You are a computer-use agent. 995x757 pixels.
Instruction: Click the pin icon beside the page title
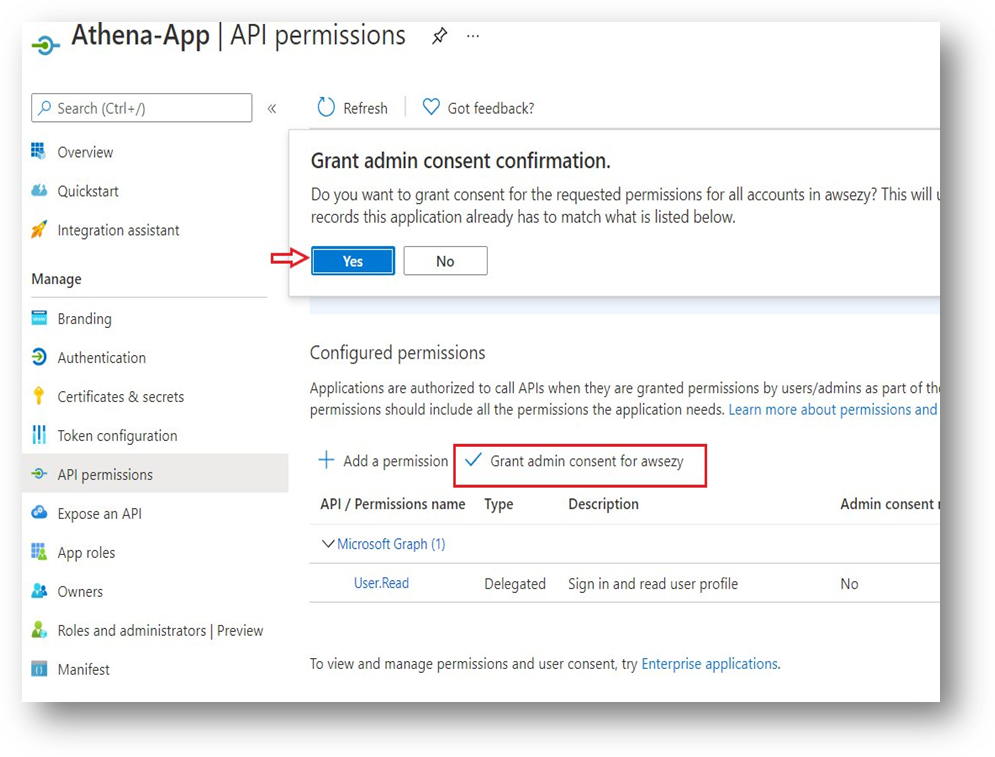pyautogui.click(x=439, y=36)
